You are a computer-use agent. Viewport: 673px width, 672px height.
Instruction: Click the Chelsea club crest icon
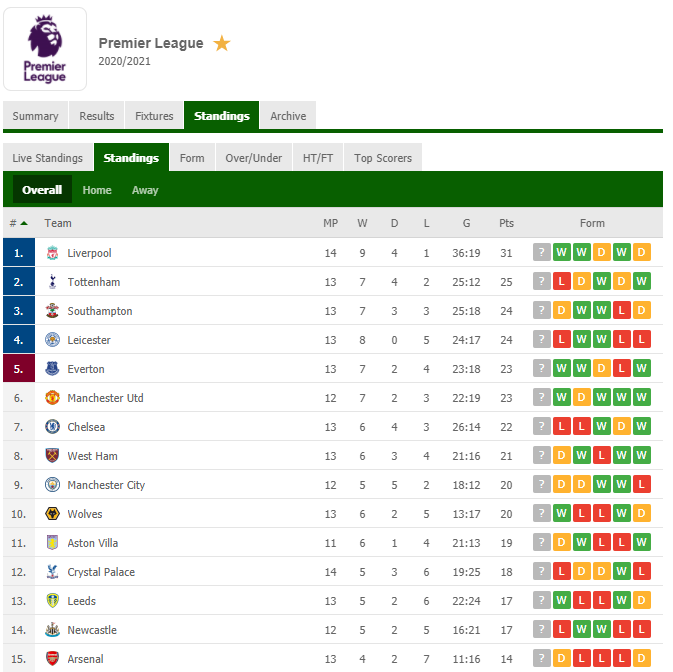(x=52, y=427)
